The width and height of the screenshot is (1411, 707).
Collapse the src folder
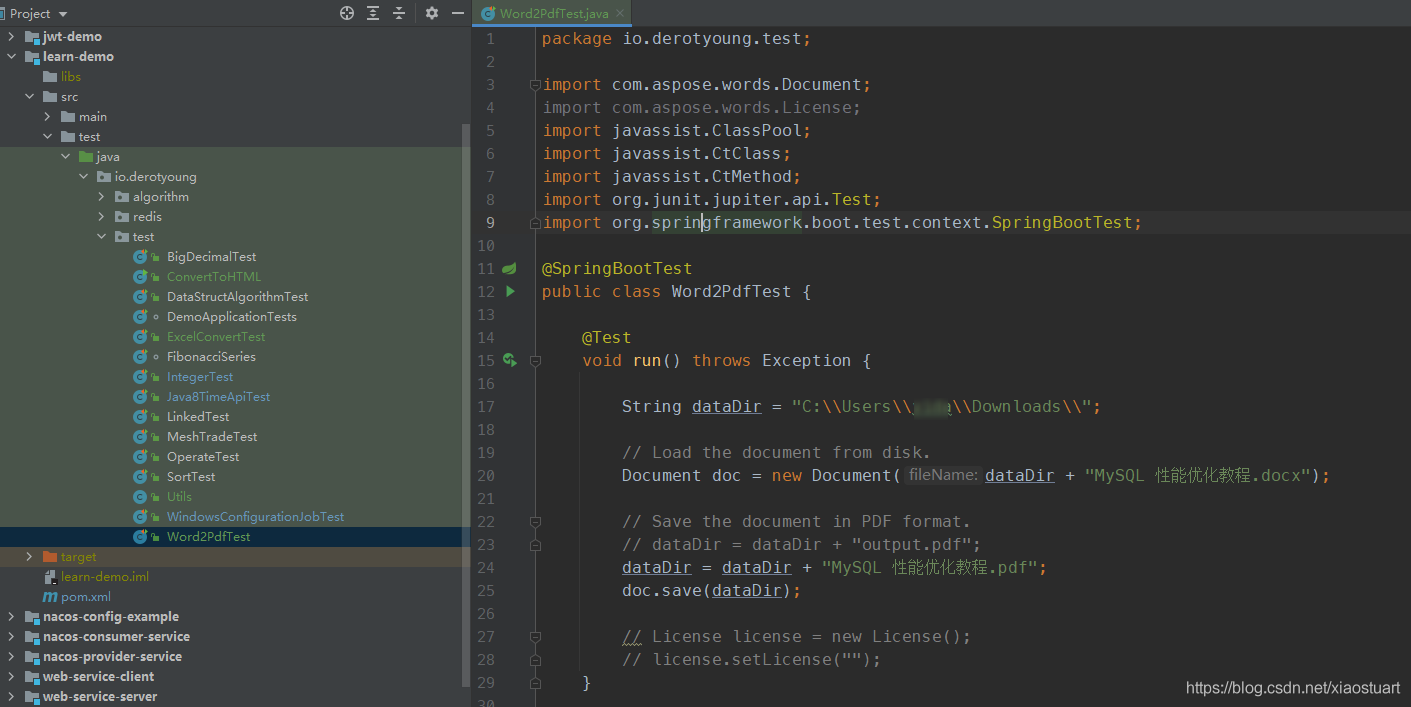click(30, 97)
